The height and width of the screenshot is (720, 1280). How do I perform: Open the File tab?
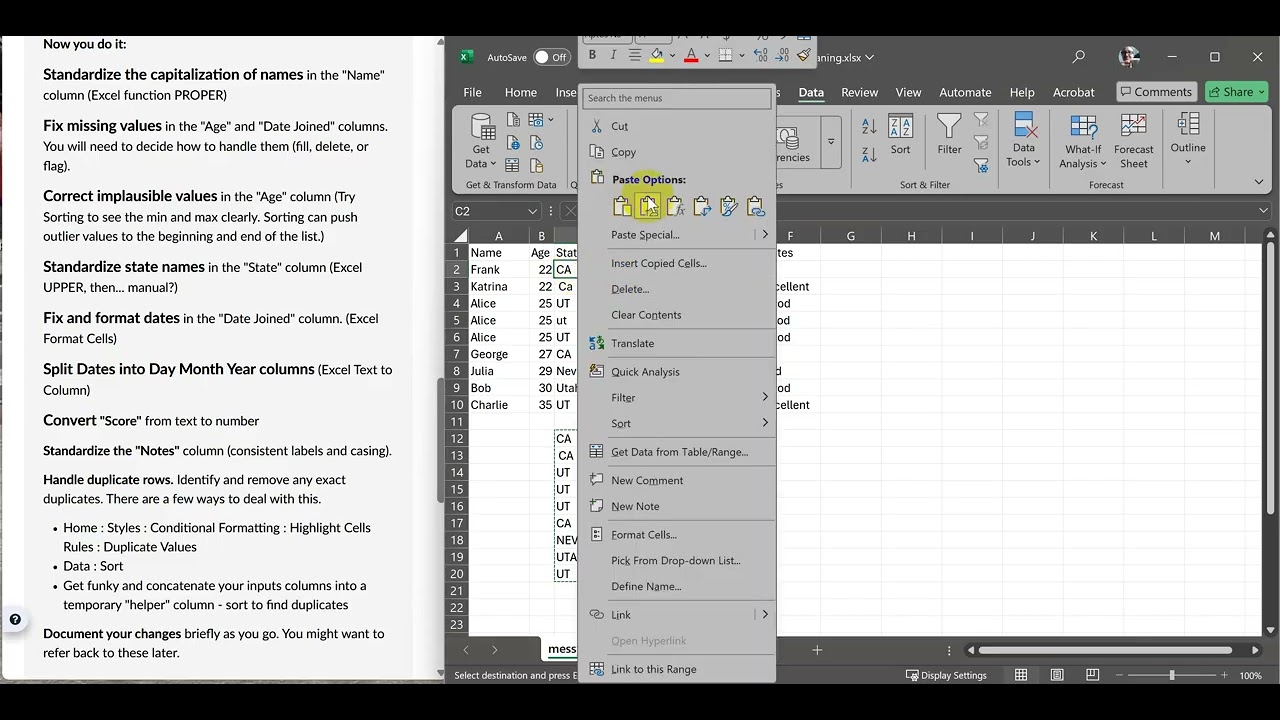pos(472,92)
